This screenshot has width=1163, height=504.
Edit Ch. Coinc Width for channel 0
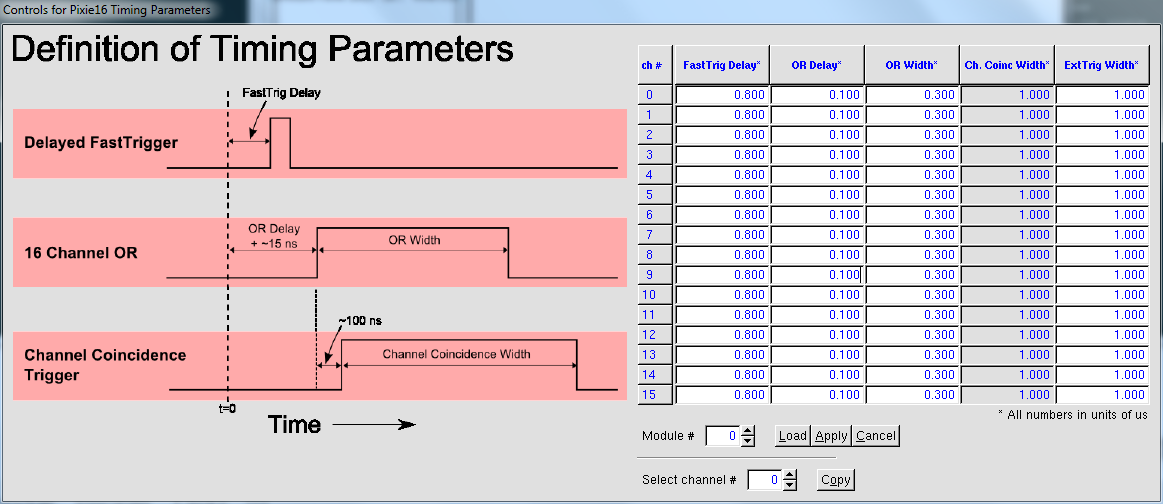coord(1007,95)
